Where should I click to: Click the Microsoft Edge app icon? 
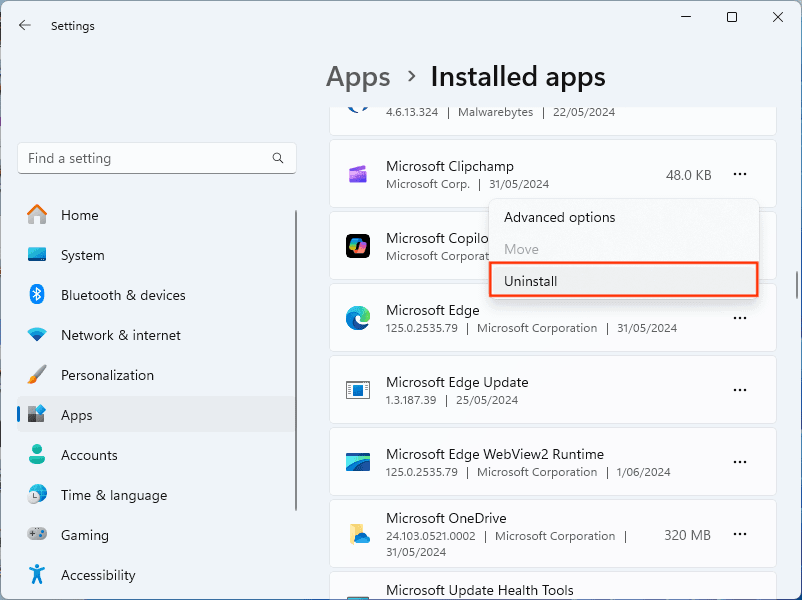358,318
